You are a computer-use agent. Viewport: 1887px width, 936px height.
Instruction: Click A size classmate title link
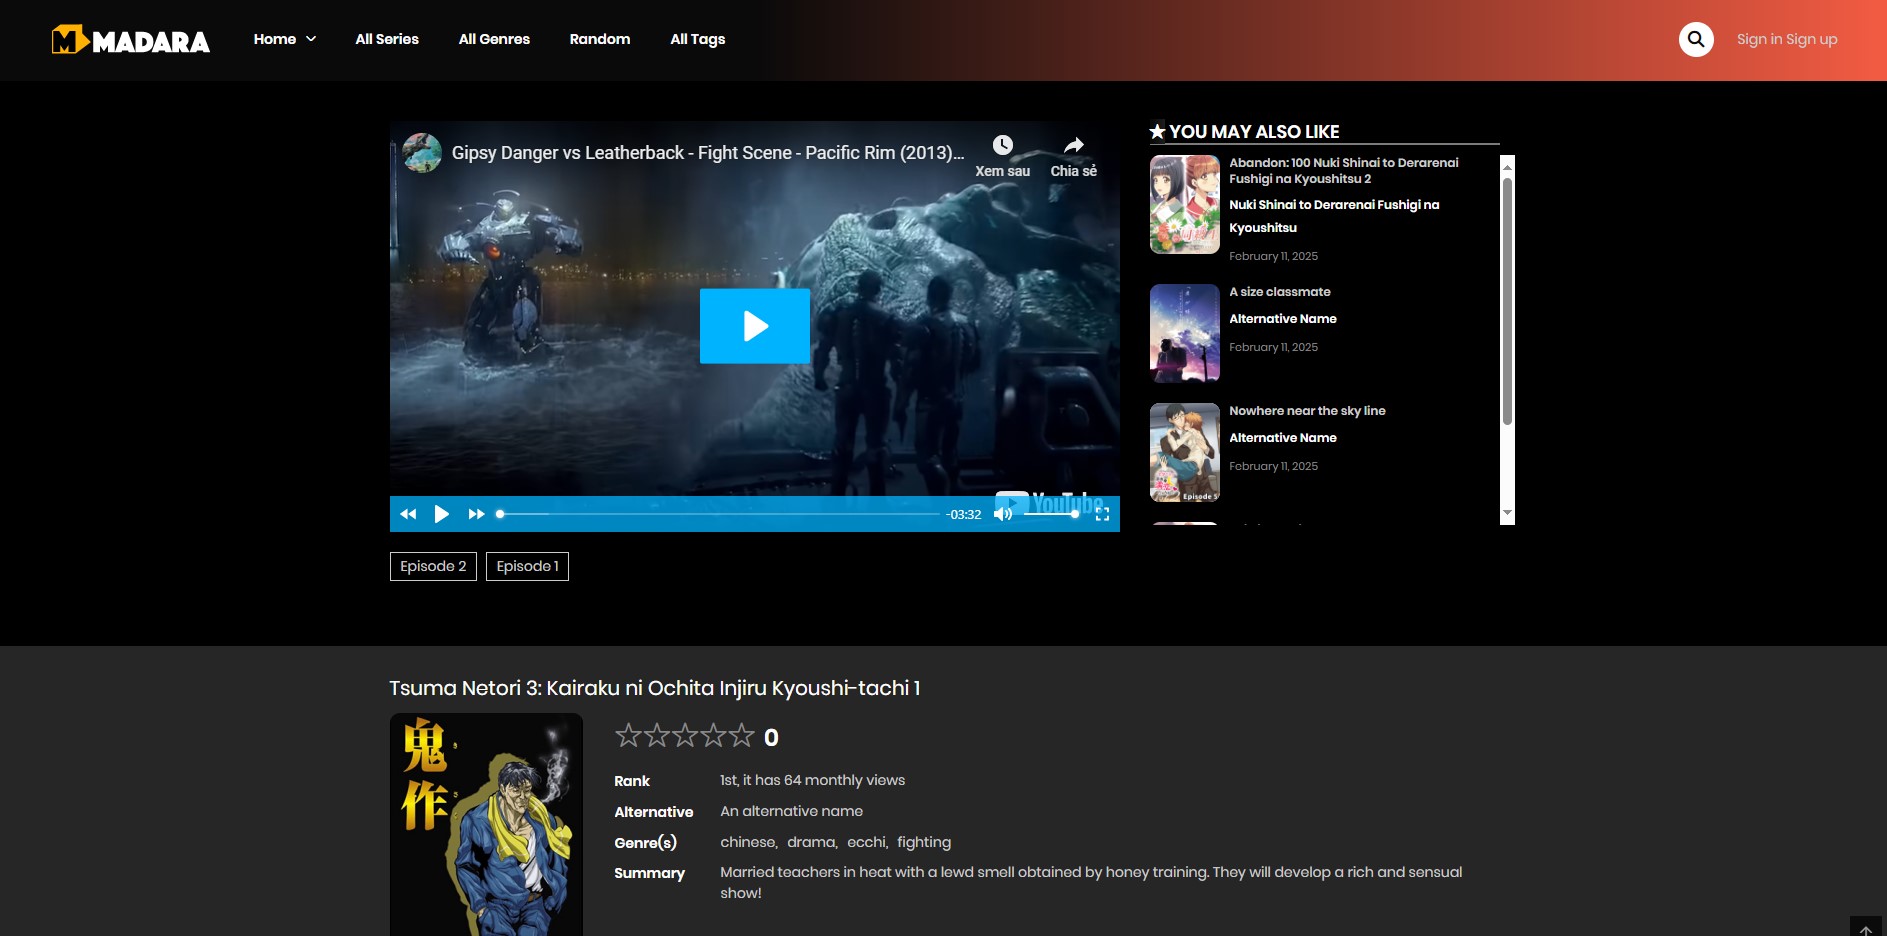tap(1280, 292)
